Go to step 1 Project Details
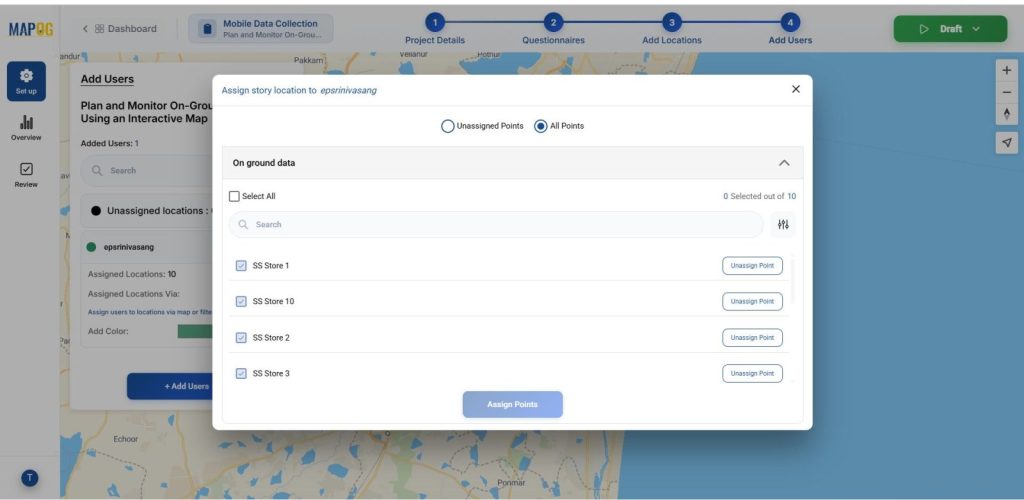The image size is (1024, 500). click(435, 30)
